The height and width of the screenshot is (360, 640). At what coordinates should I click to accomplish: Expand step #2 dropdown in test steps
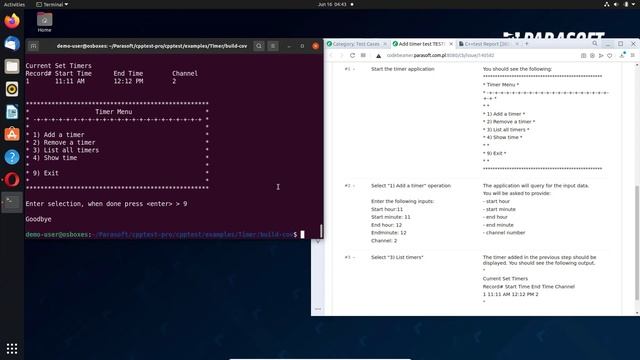pos(354,186)
